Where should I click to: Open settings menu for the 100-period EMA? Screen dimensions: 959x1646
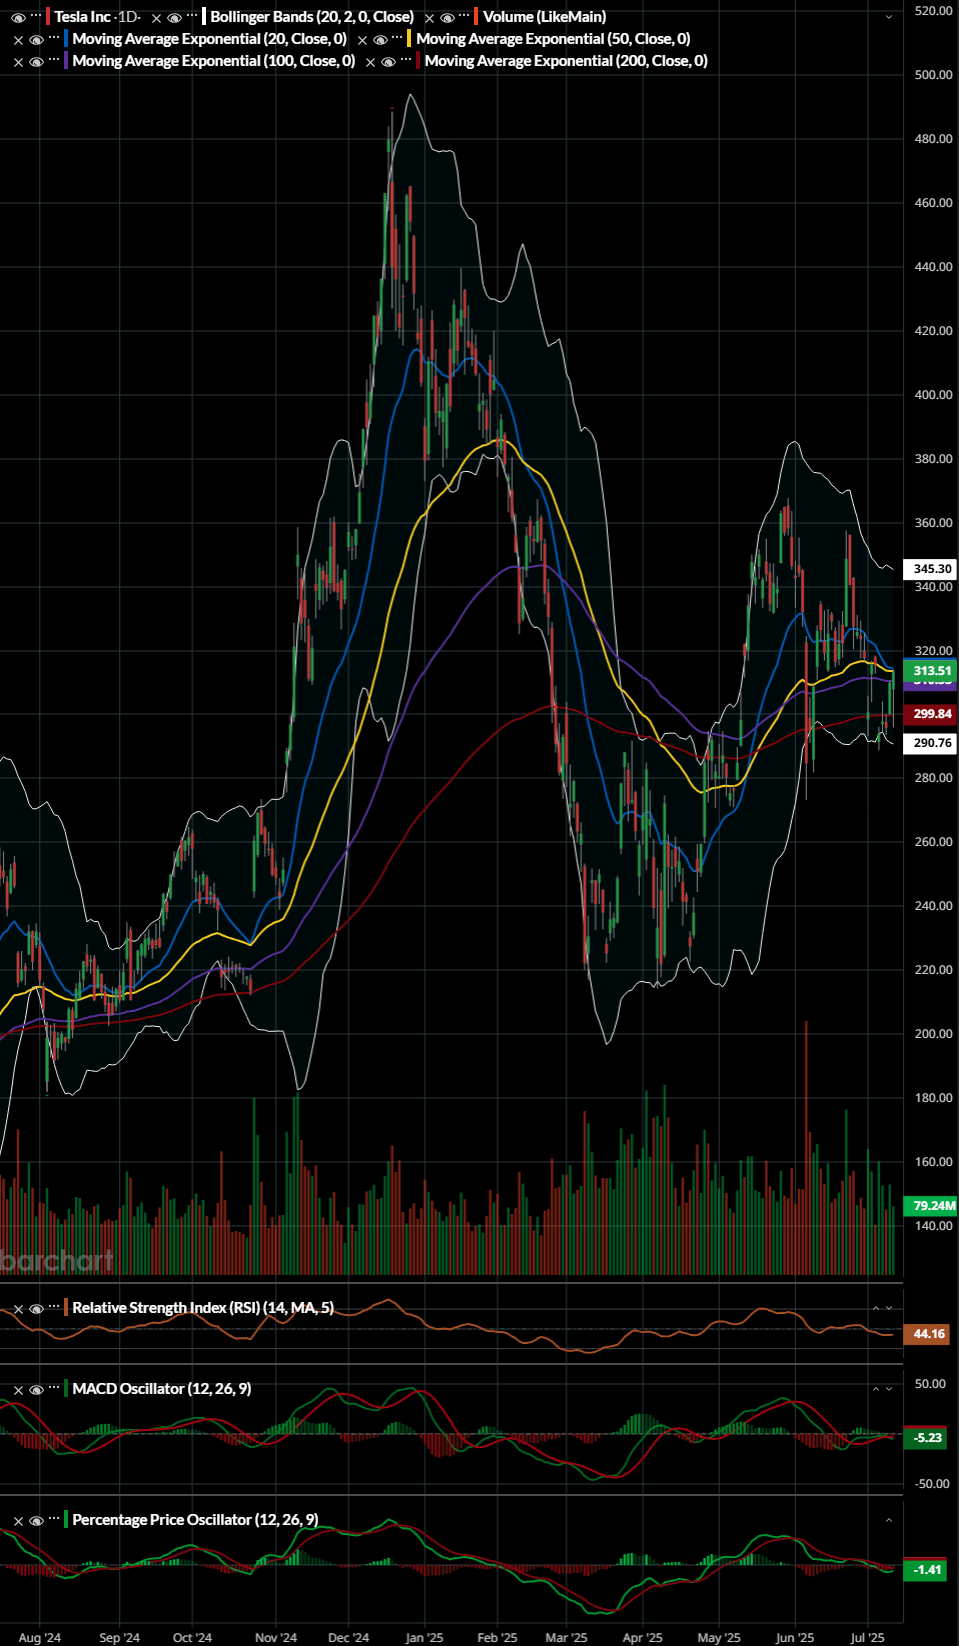pos(54,61)
